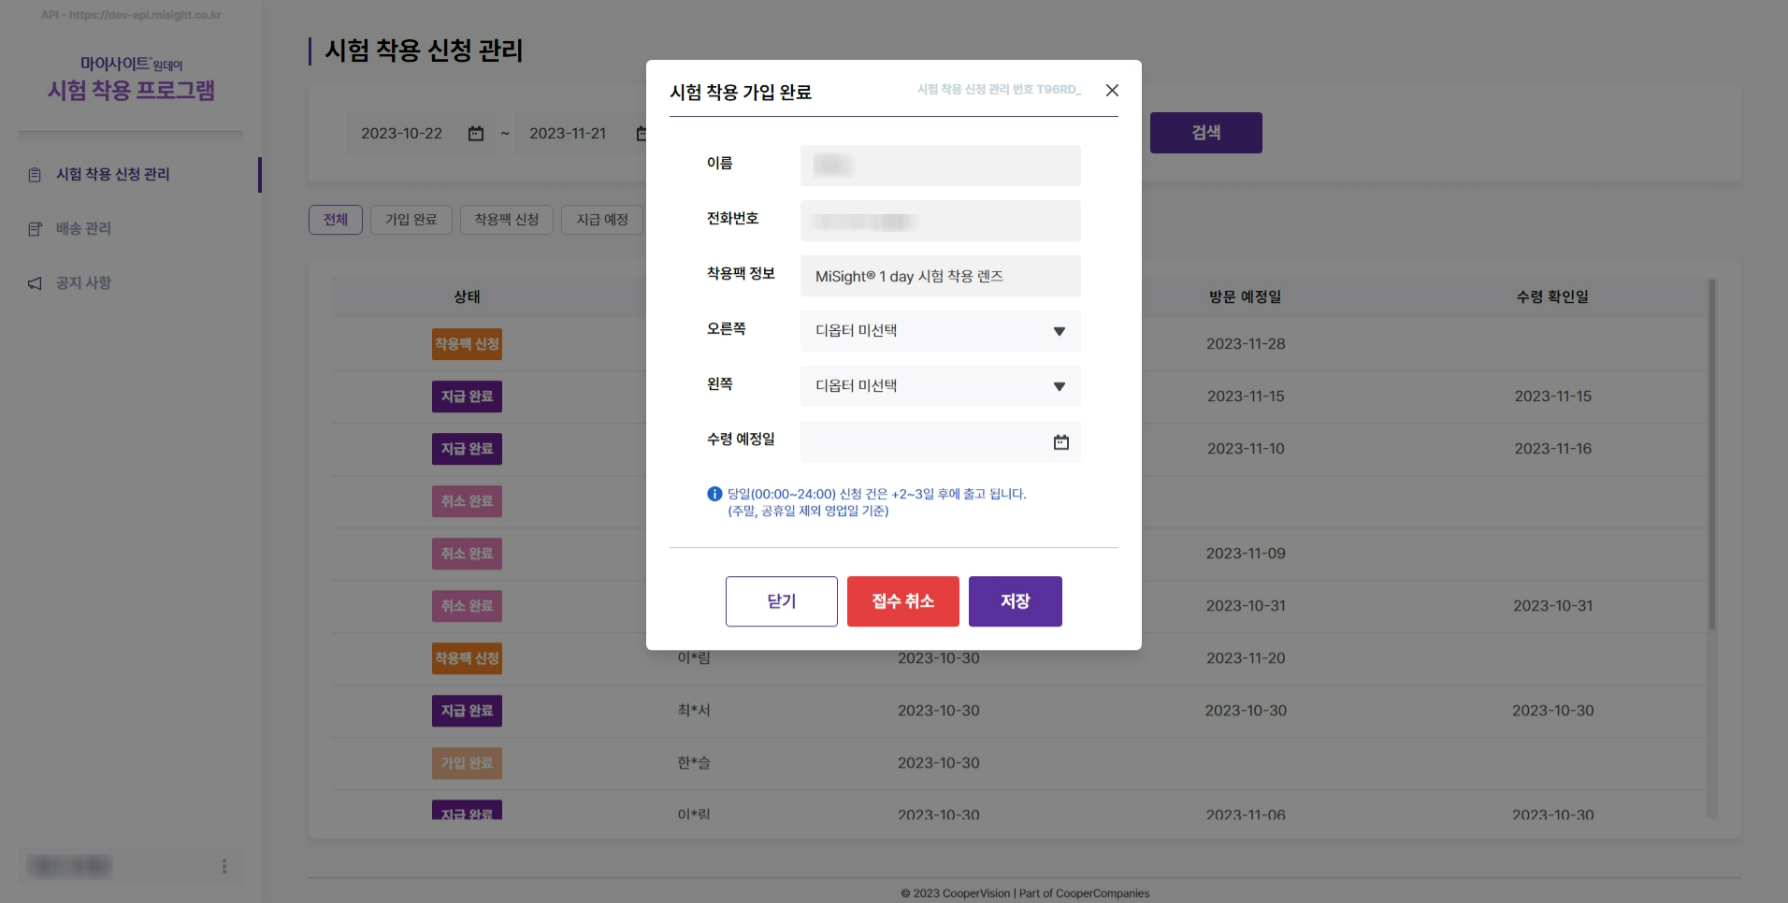Click the info icon beside shipping notice
The width and height of the screenshot is (1788, 903).
point(714,494)
